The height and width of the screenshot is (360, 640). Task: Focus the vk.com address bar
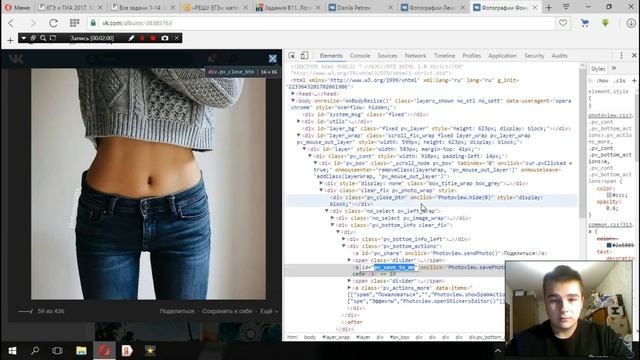point(322,23)
